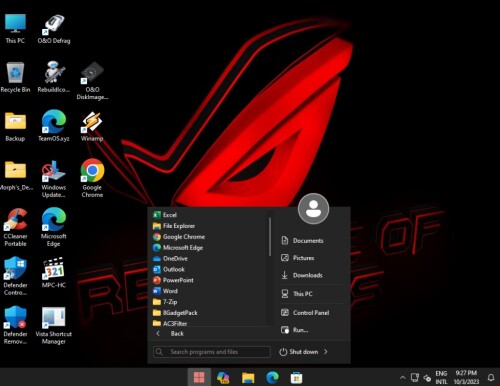Click the programs list scrollbar
The width and height of the screenshot is (500, 386).
270,237
